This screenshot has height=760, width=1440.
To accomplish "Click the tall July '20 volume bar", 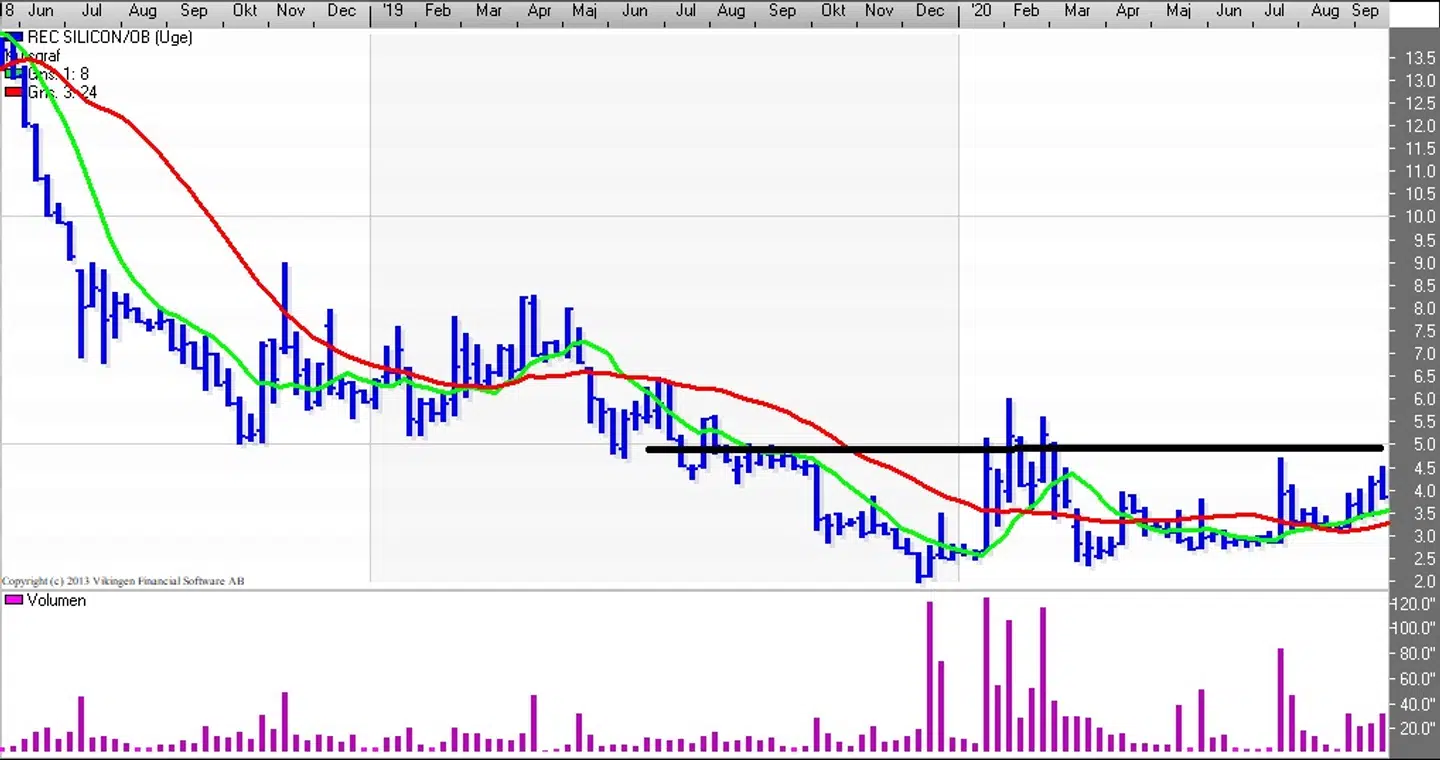I will tap(1280, 700).
